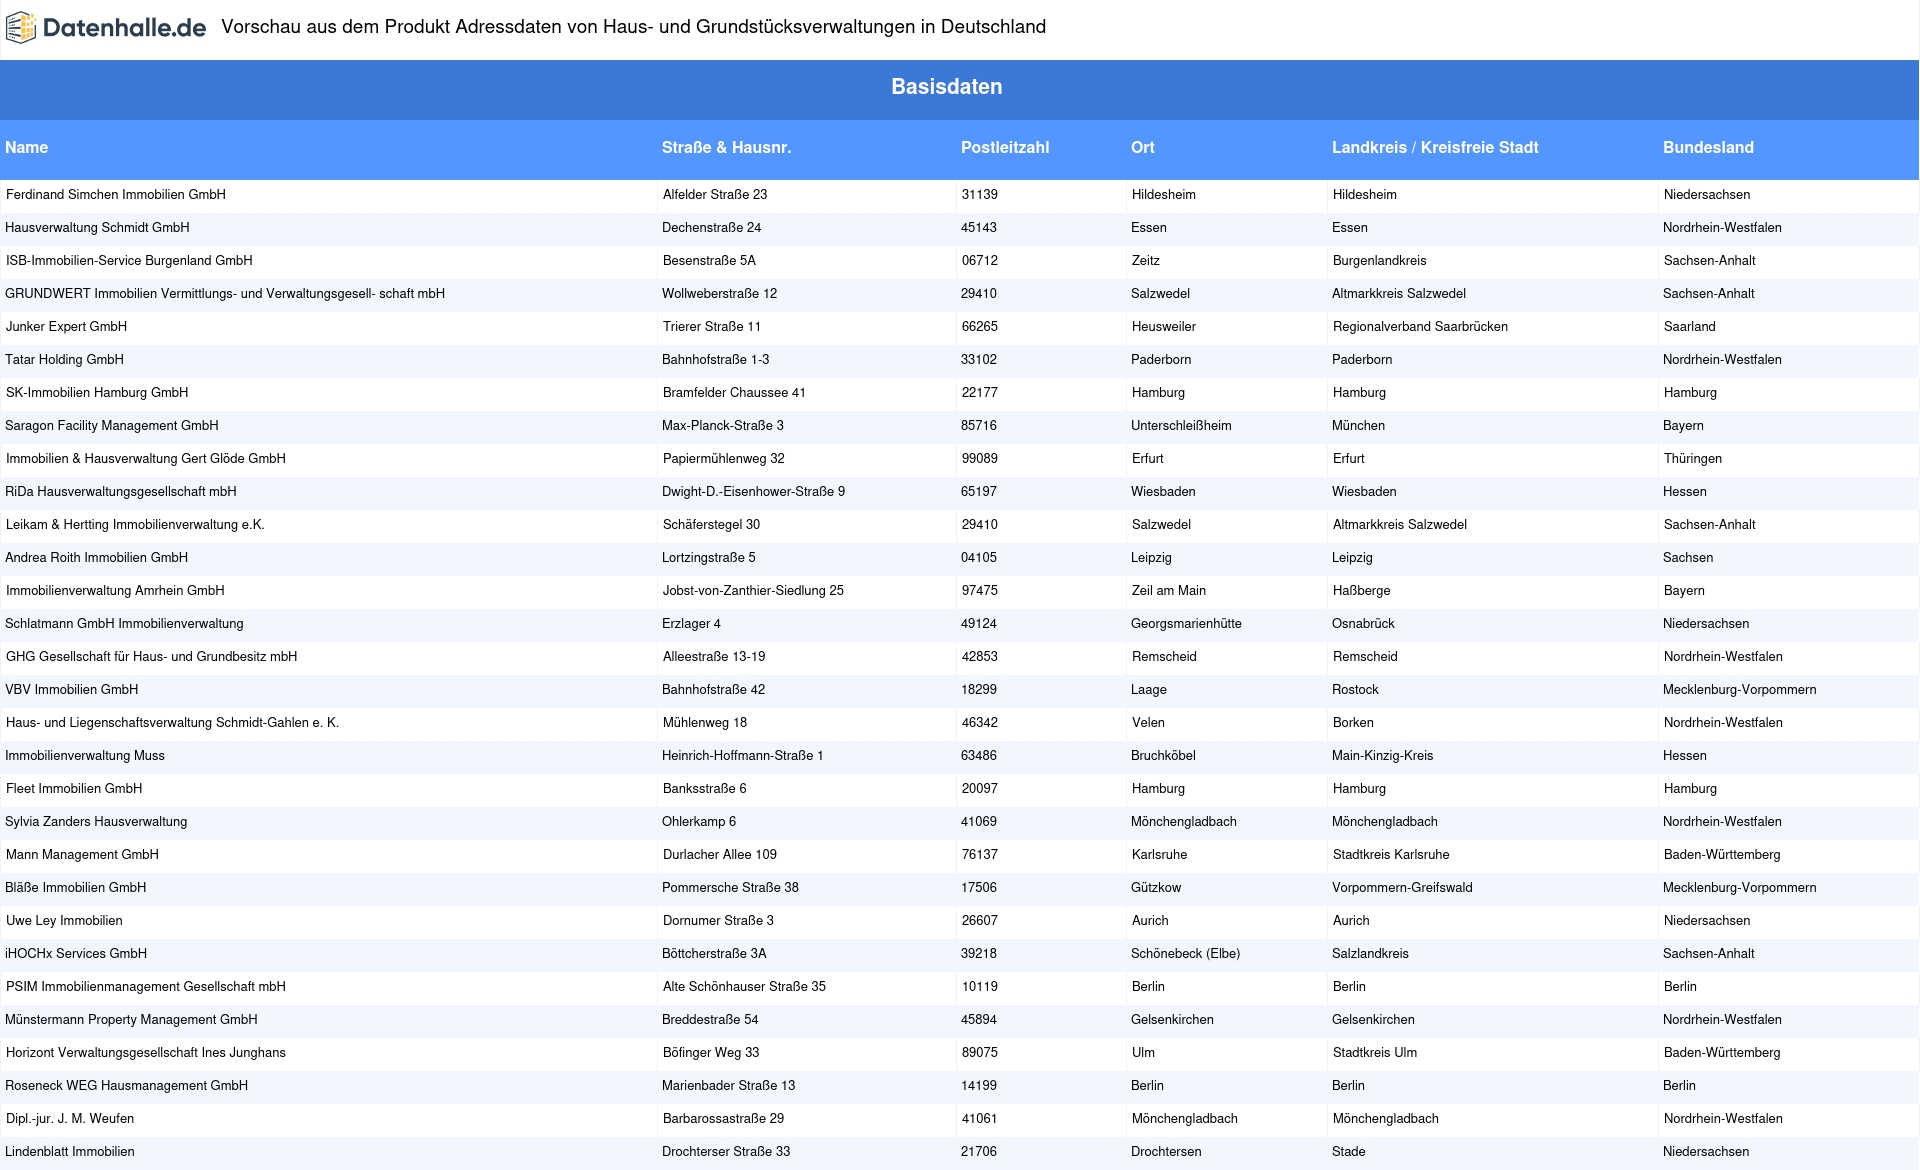Select district Stadtkreis Karlsruhe
Screen dimensions: 1920x1170
point(1391,855)
